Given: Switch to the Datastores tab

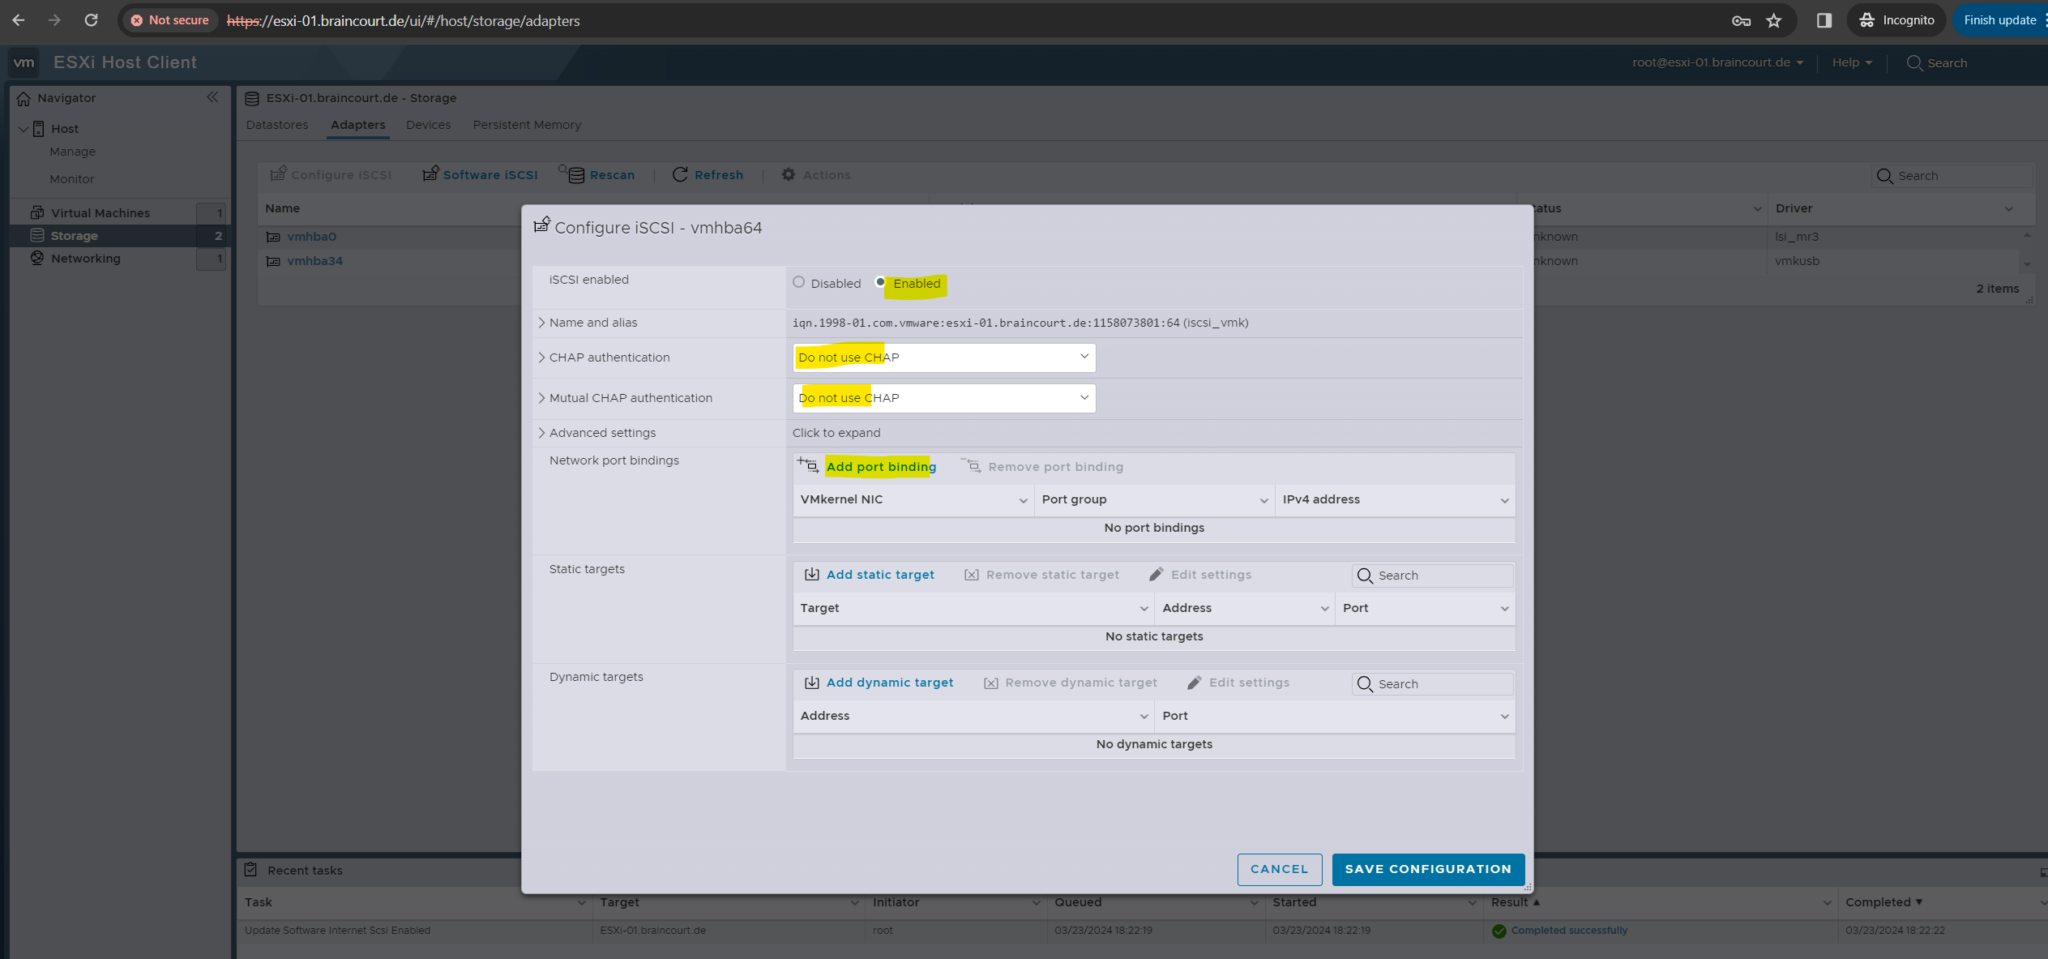Looking at the screenshot, I should coord(277,125).
